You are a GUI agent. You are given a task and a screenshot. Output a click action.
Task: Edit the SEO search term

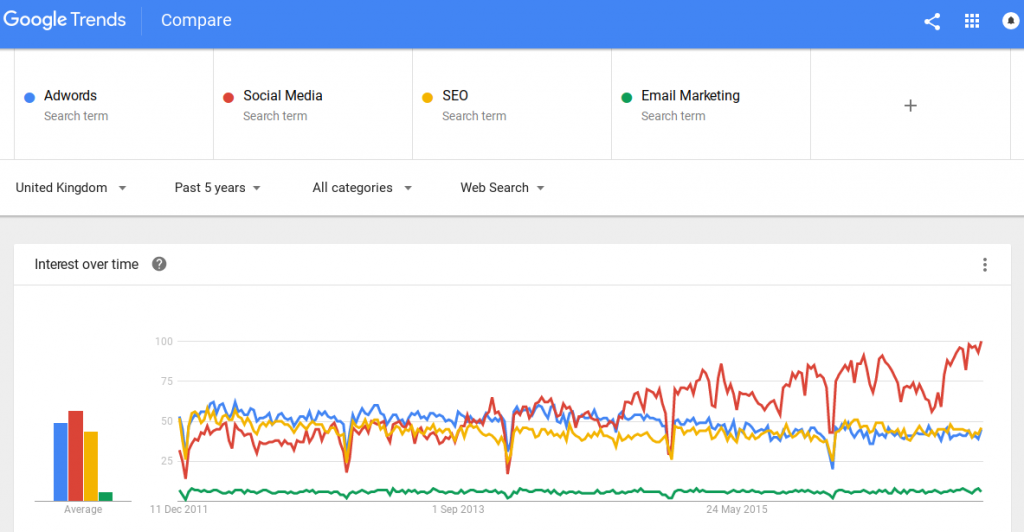click(x=455, y=96)
